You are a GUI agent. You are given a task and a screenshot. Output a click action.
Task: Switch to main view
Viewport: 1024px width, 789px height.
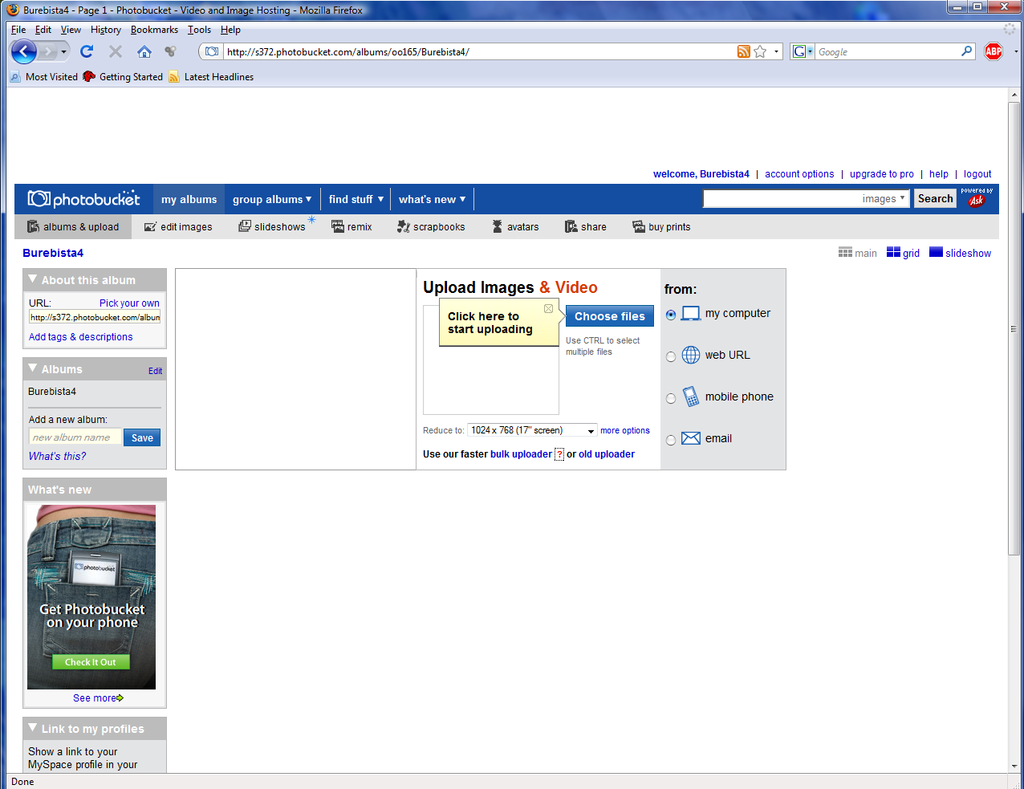(x=857, y=253)
